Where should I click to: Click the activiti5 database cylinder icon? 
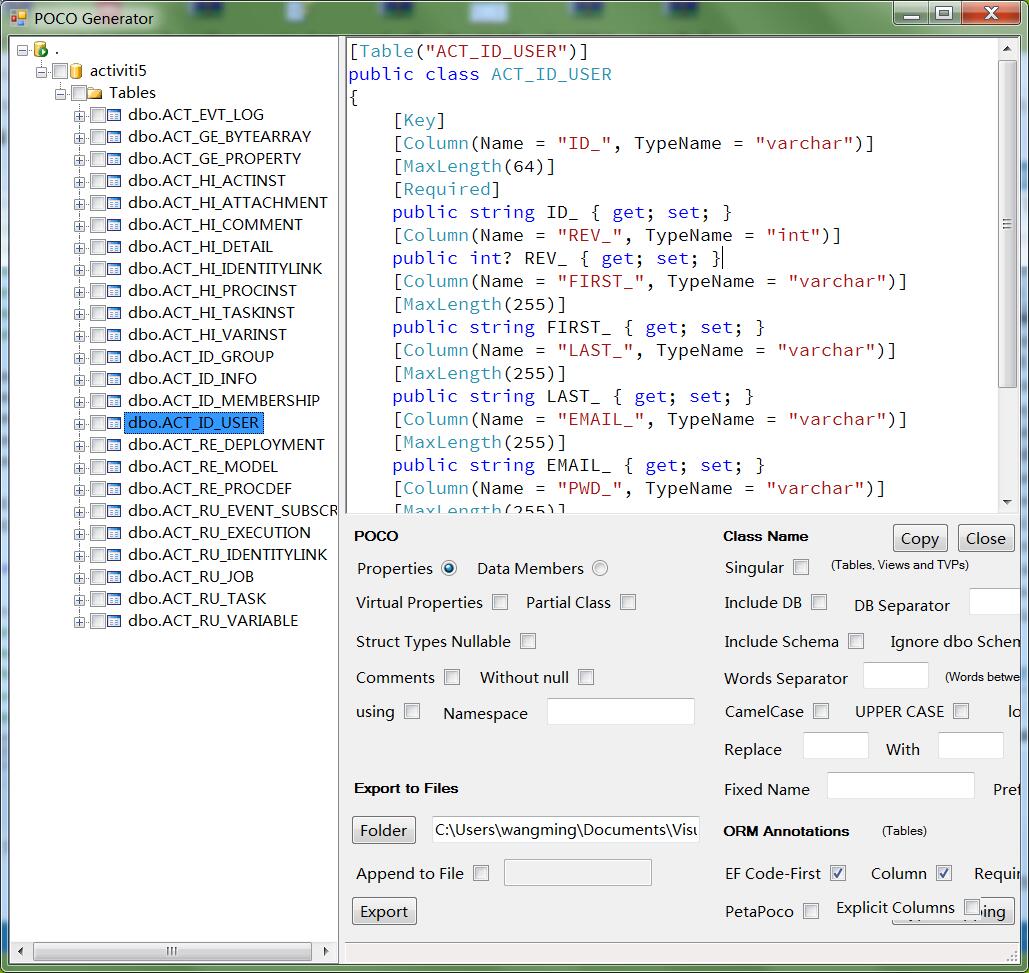pos(76,71)
